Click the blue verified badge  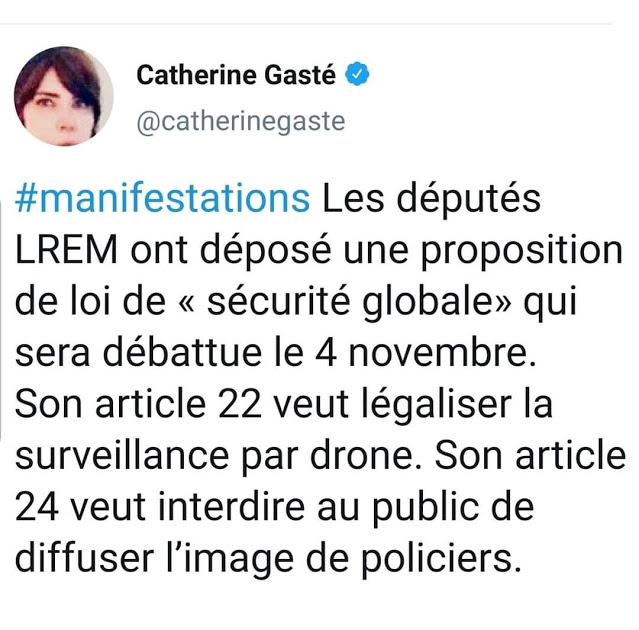point(357,74)
